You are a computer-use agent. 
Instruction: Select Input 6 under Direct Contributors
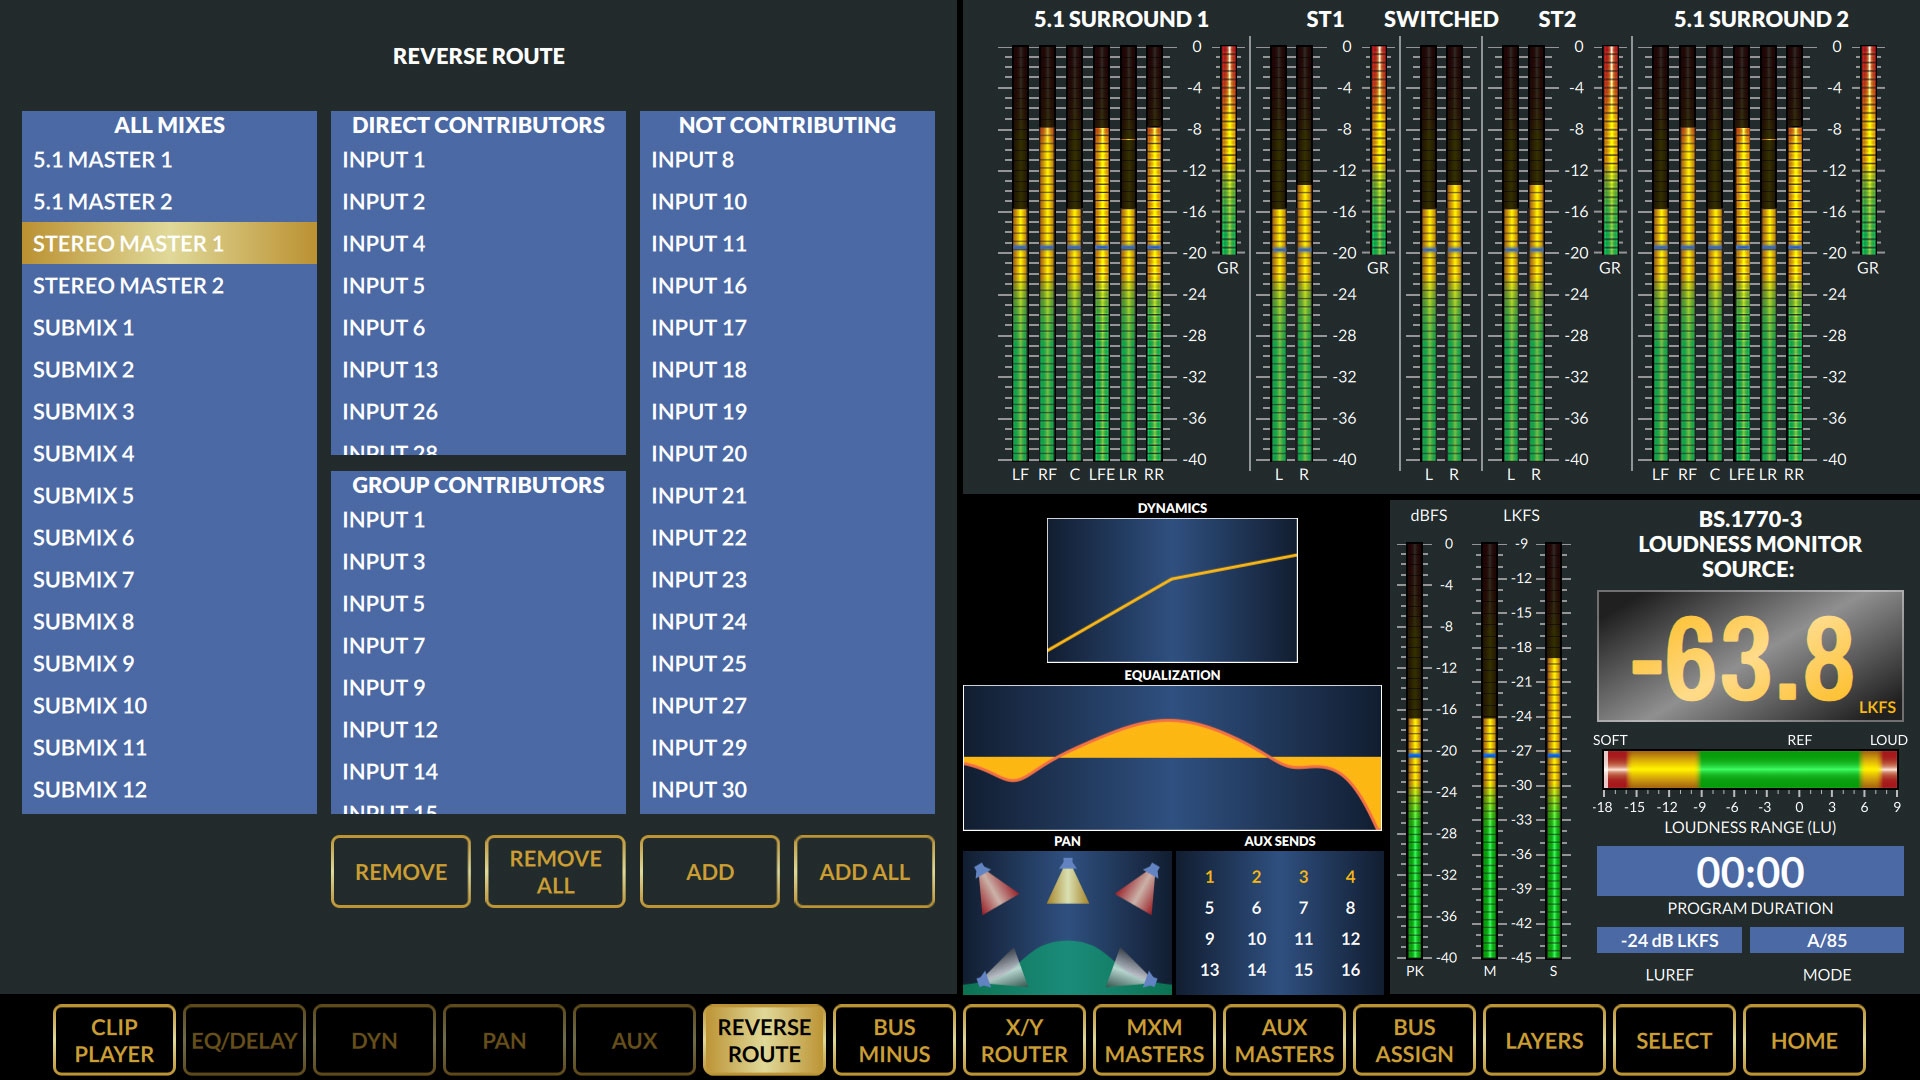tap(478, 328)
